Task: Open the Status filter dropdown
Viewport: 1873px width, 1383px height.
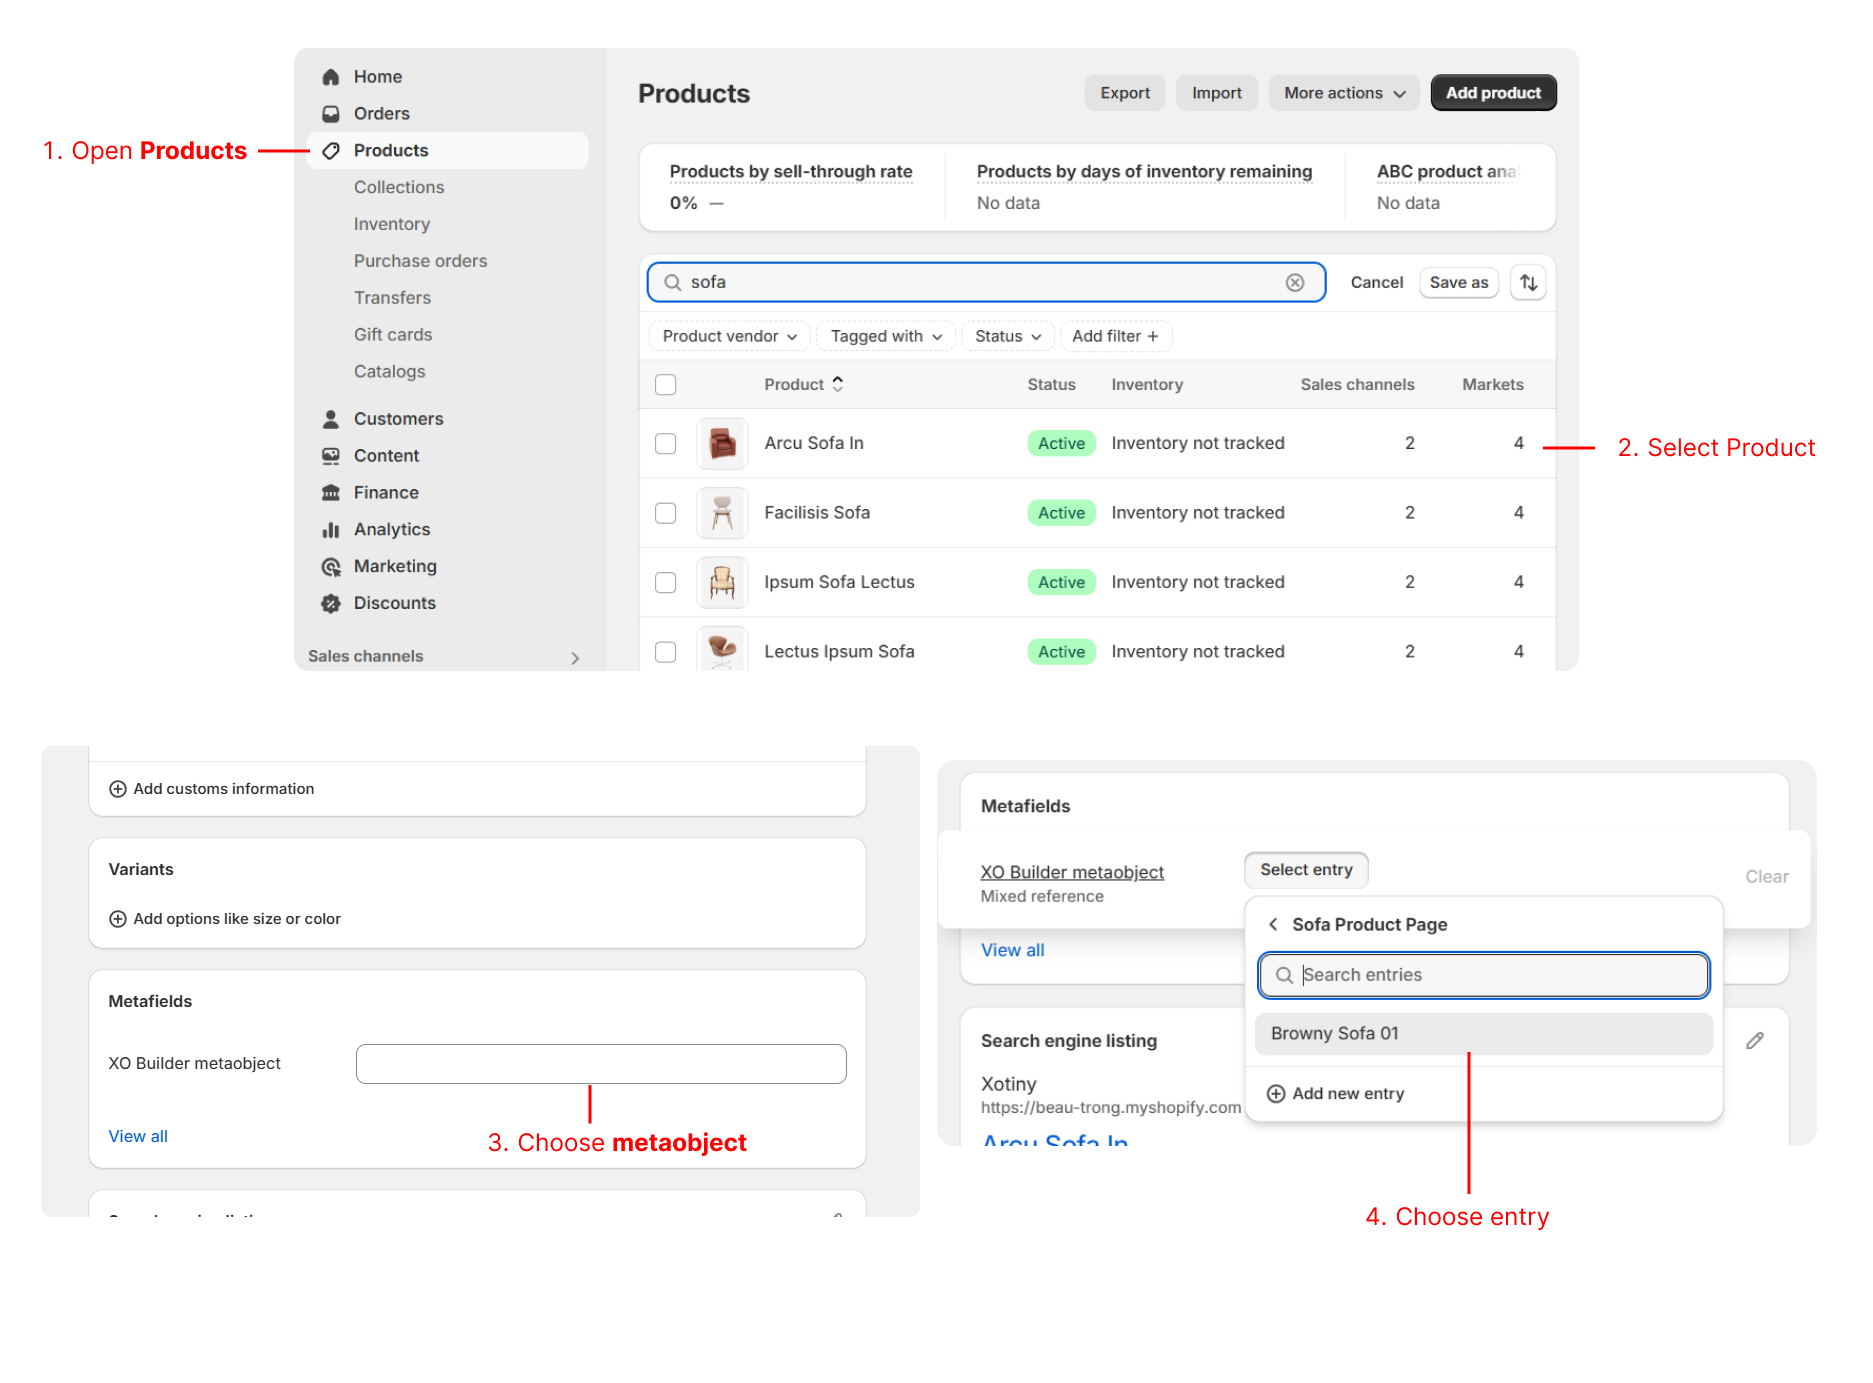Action: [x=1007, y=337]
